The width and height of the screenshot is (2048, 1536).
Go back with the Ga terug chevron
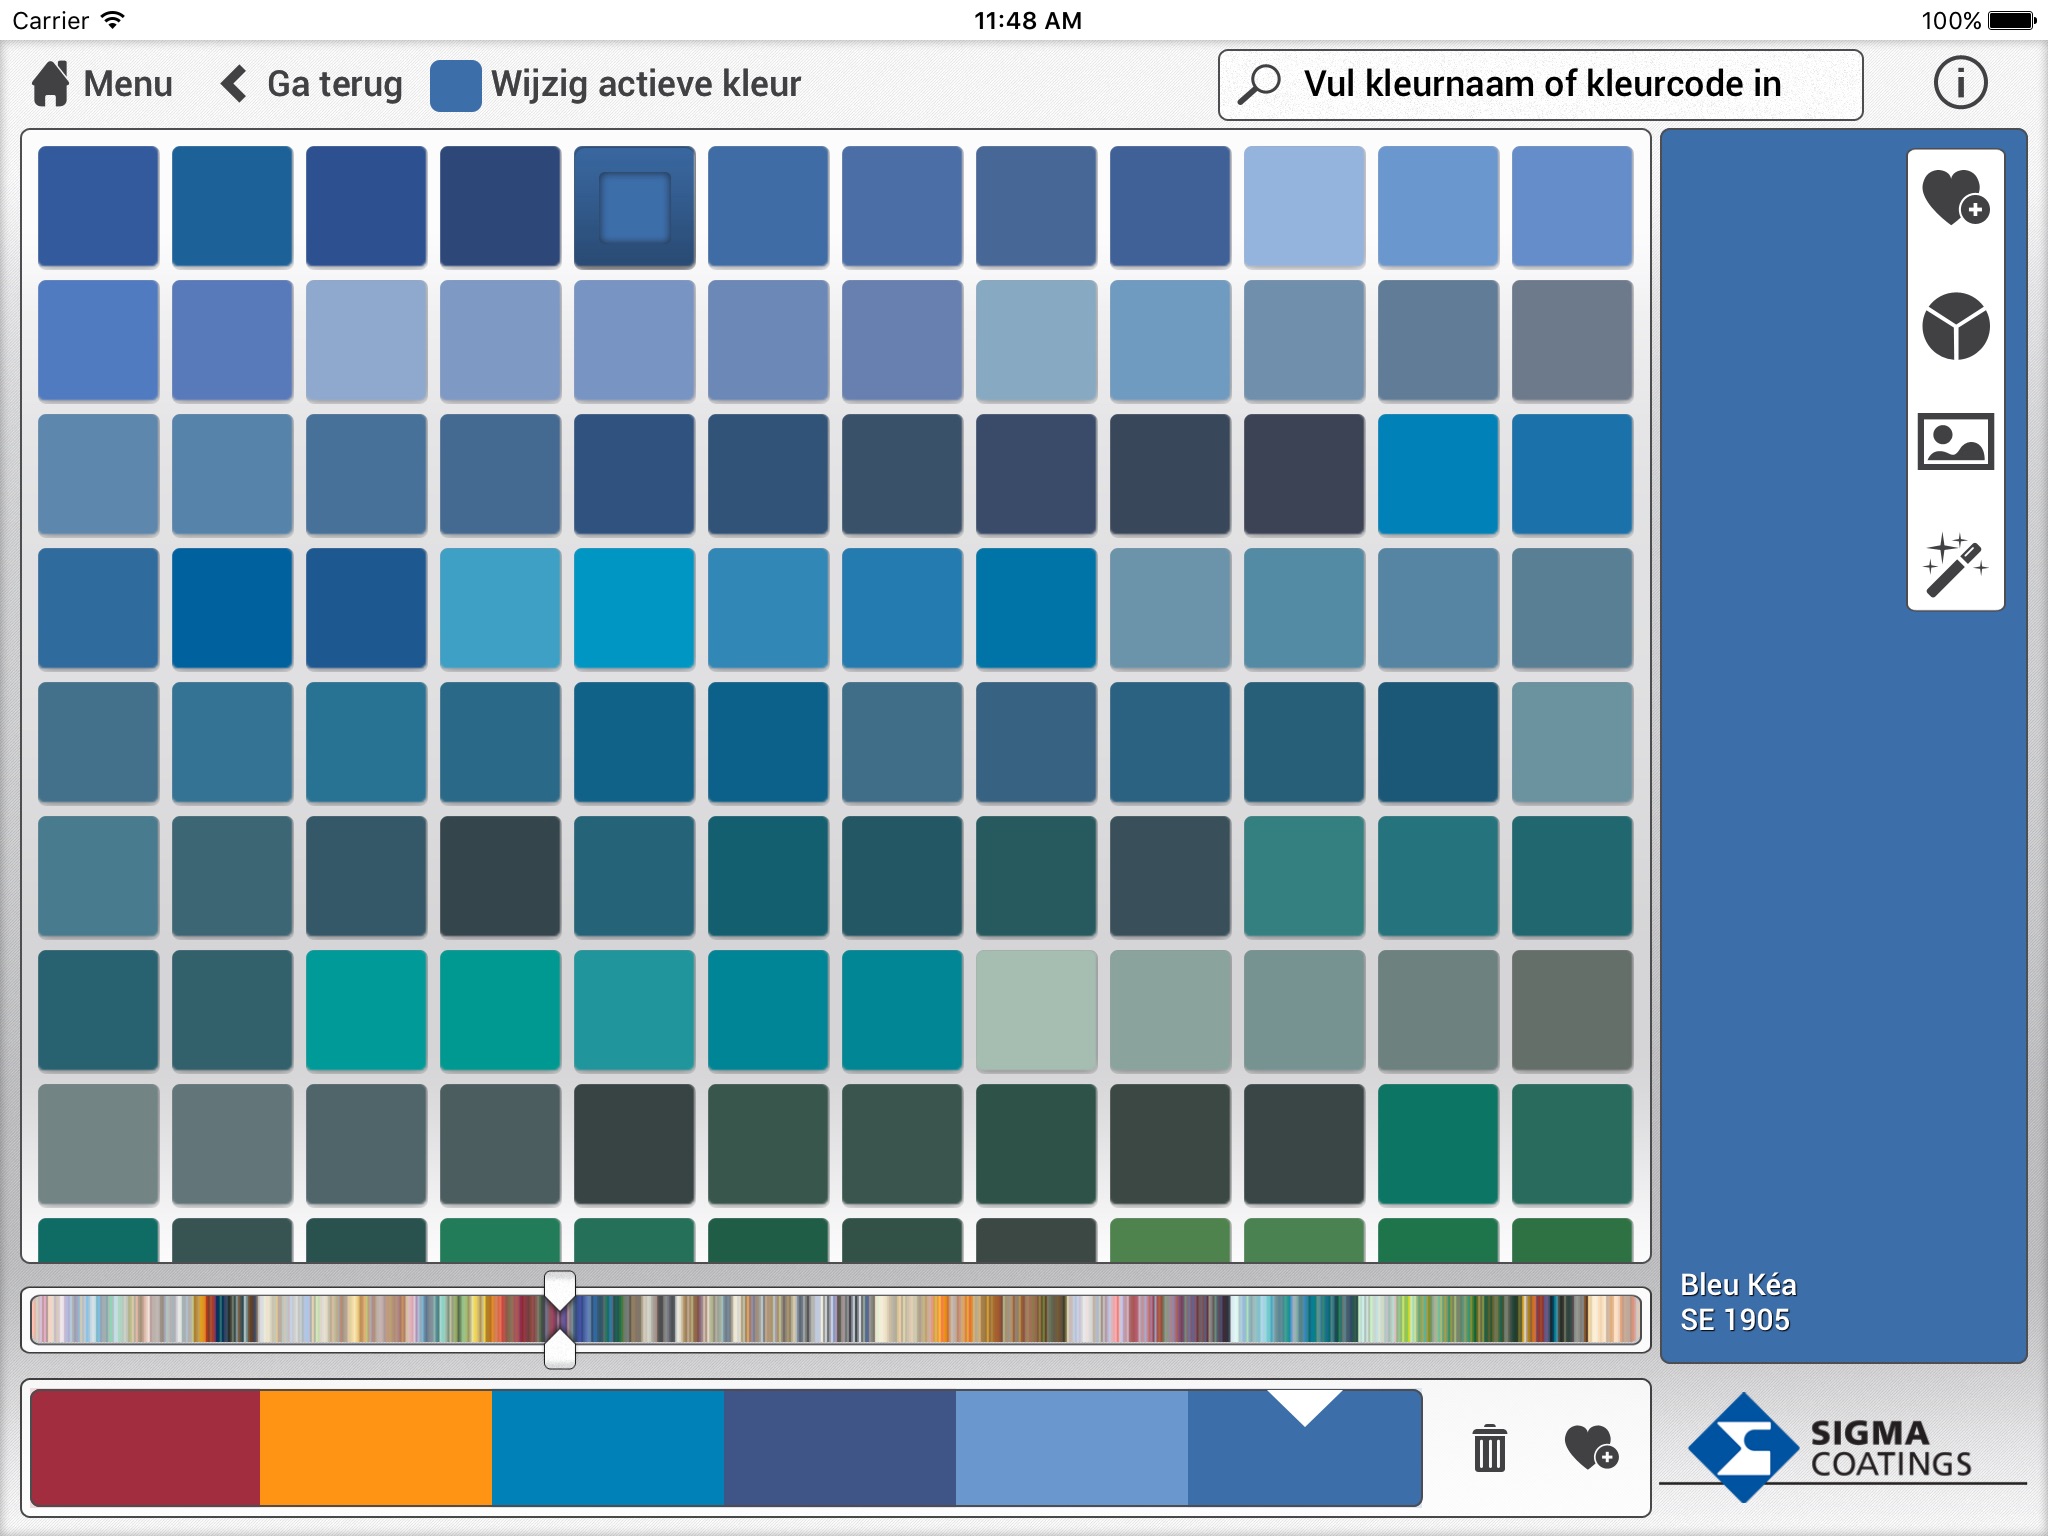[234, 84]
